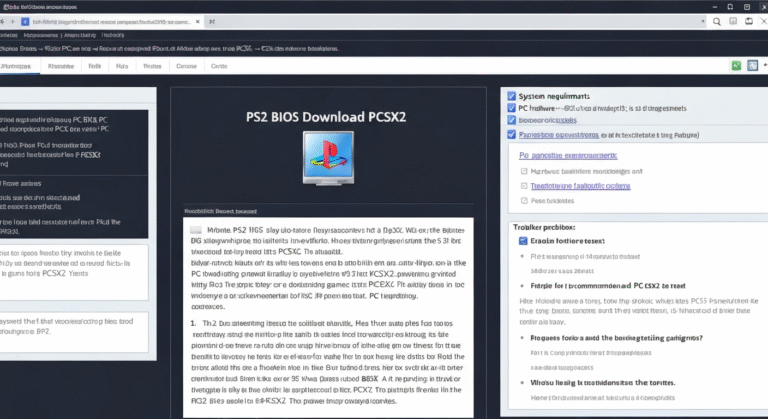The height and width of the screenshot is (419, 768).
Task: Toggle the fourth checkbox, above the white box
Action: (511, 134)
